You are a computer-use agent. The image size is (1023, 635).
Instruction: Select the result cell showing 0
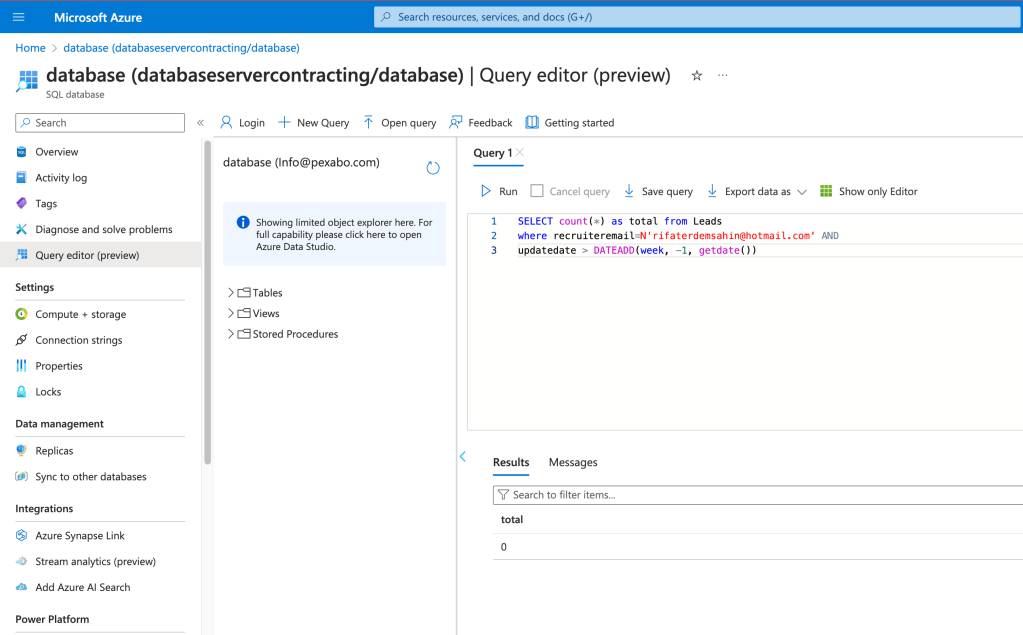(504, 547)
